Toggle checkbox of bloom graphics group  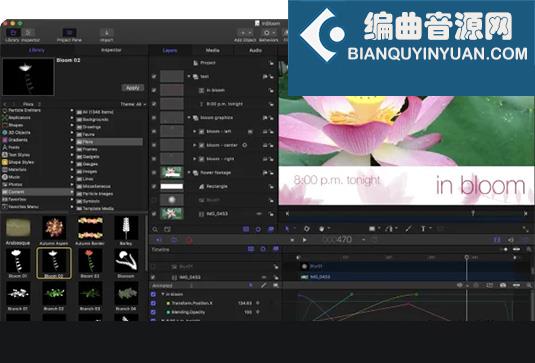point(154,118)
